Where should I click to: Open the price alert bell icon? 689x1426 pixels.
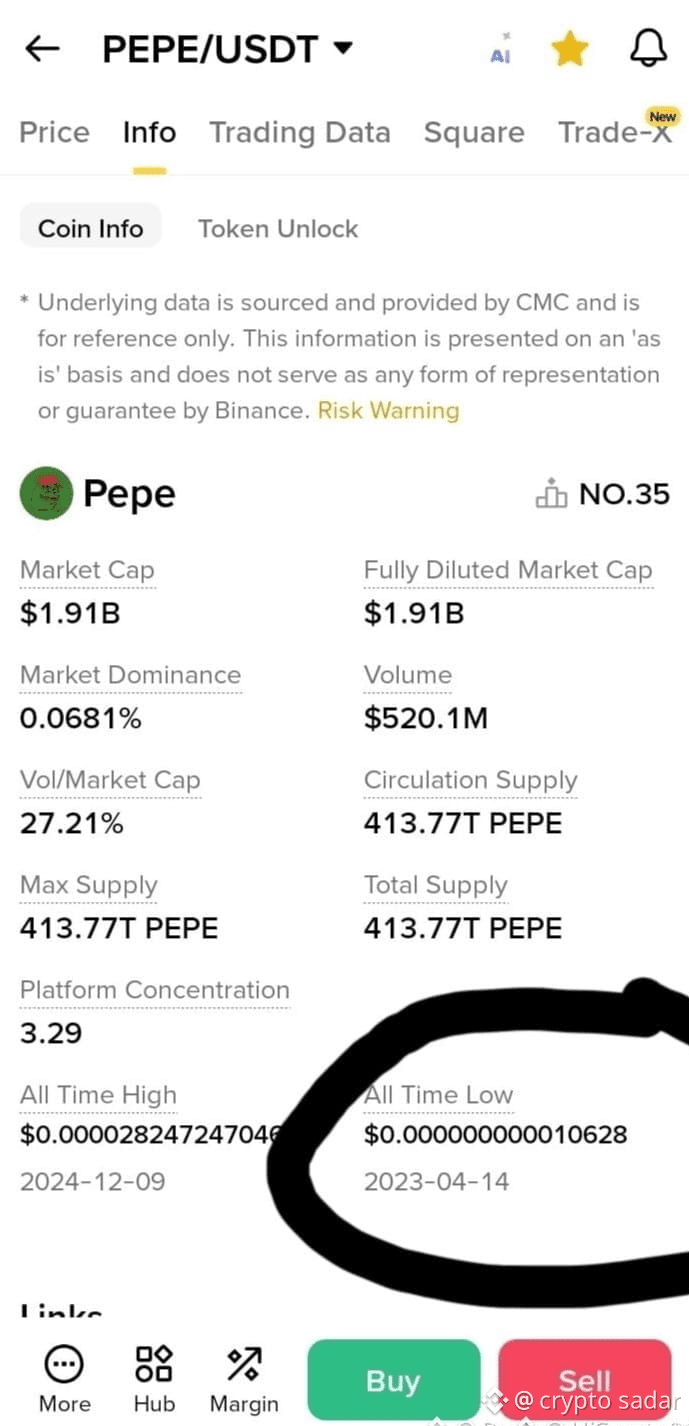point(648,48)
